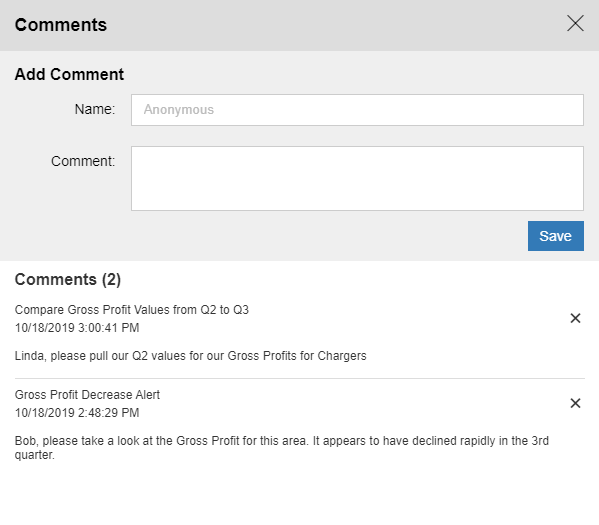Focus the Name field showing Anonymous
The width and height of the screenshot is (599, 525).
357,110
